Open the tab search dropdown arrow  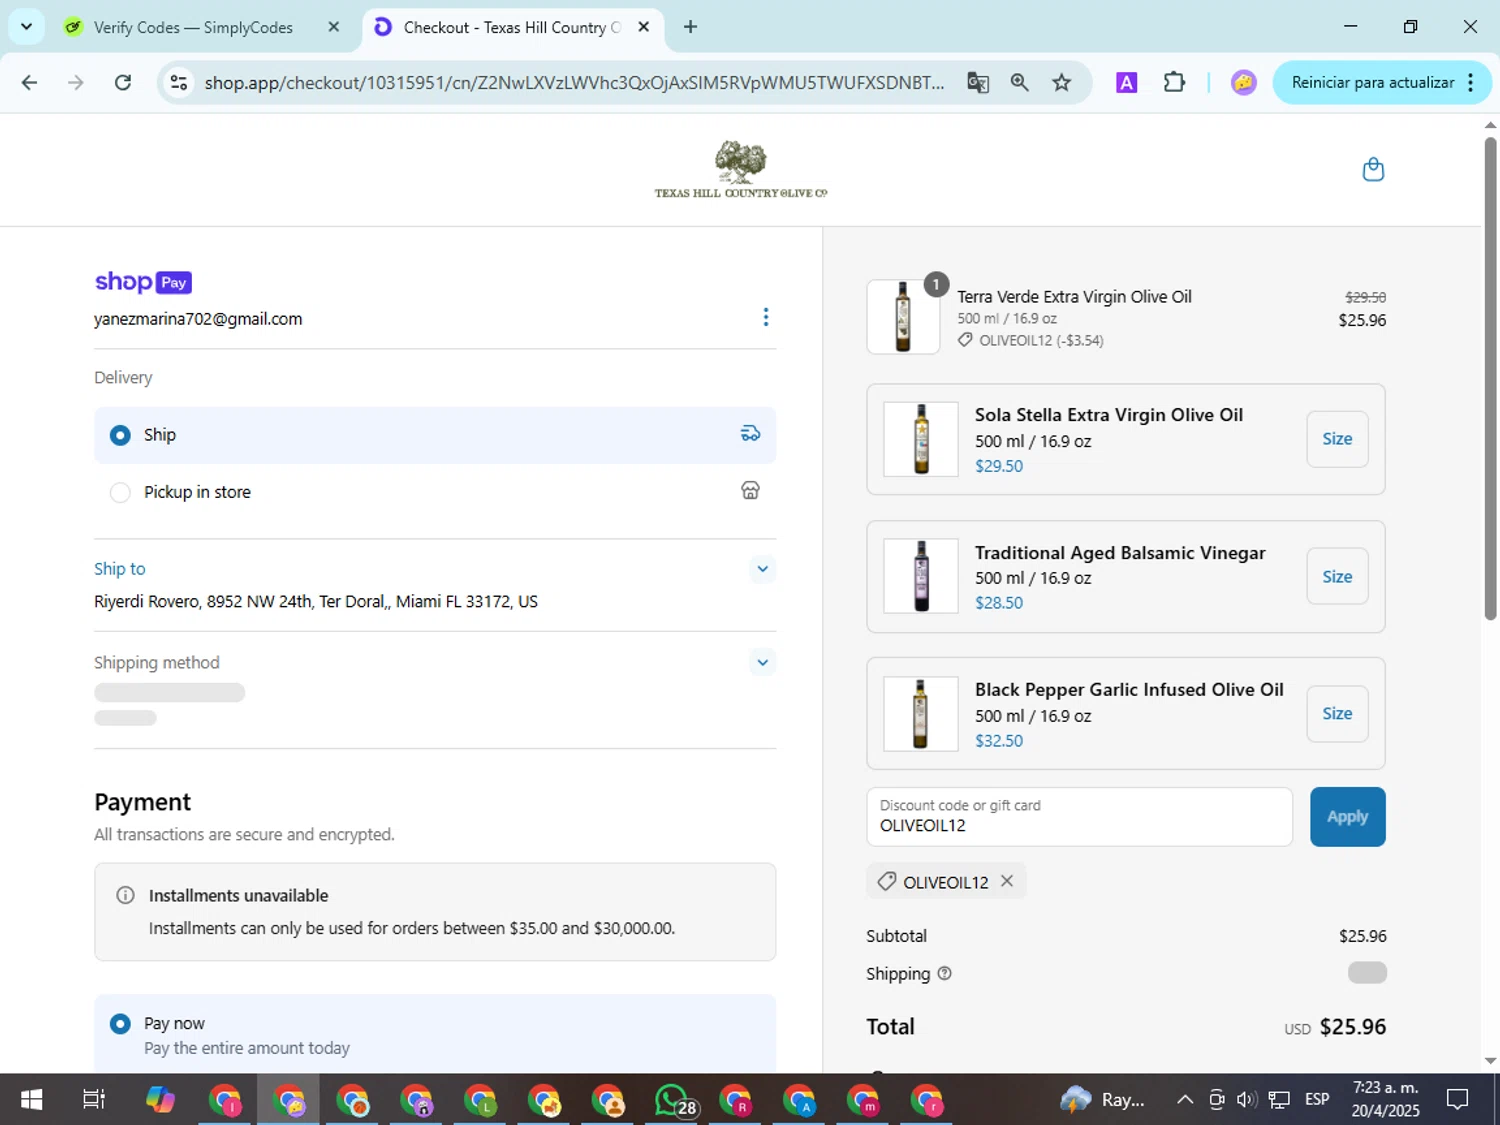[x=27, y=27]
